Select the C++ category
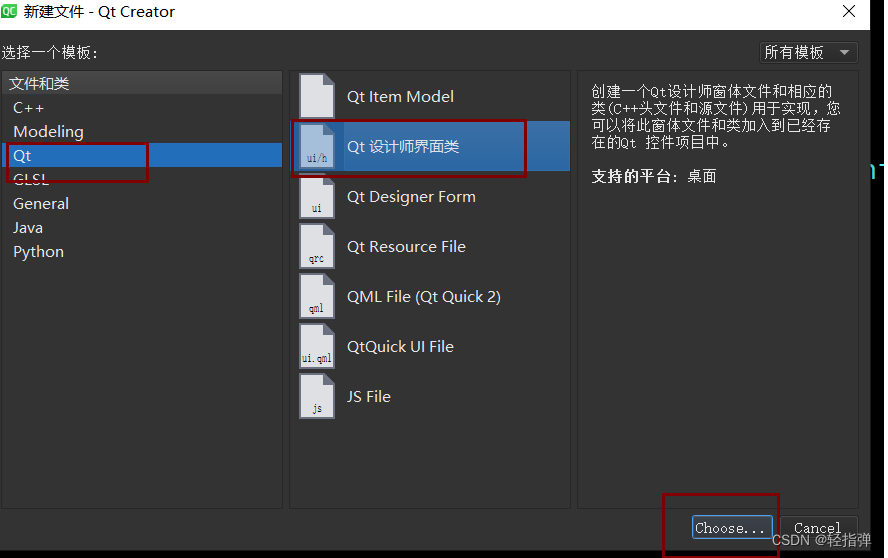This screenshot has height=558, width=888. 142,108
